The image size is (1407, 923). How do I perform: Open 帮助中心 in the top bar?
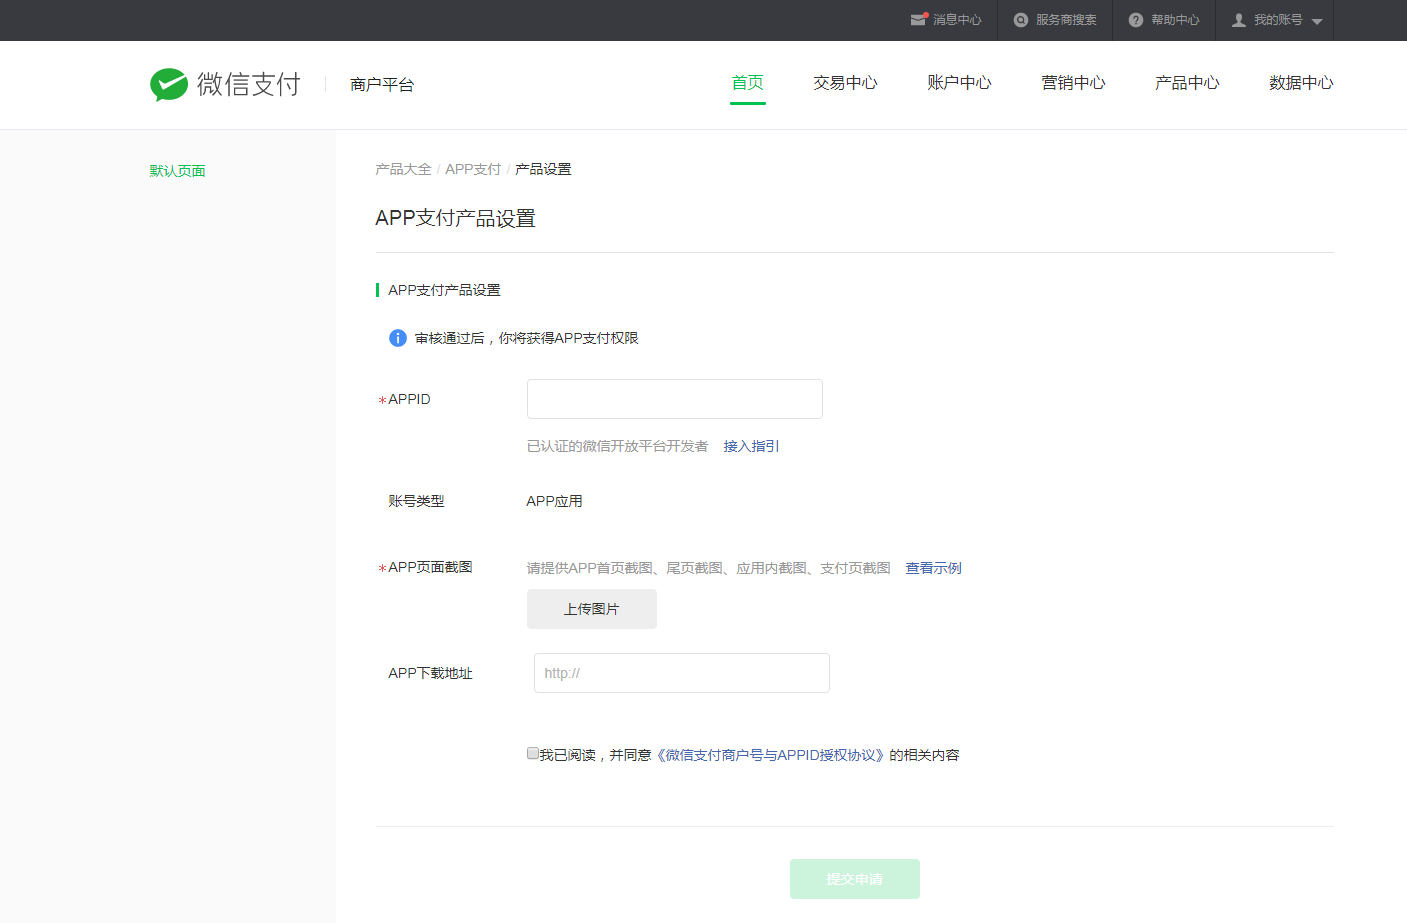tap(1175, 20)
